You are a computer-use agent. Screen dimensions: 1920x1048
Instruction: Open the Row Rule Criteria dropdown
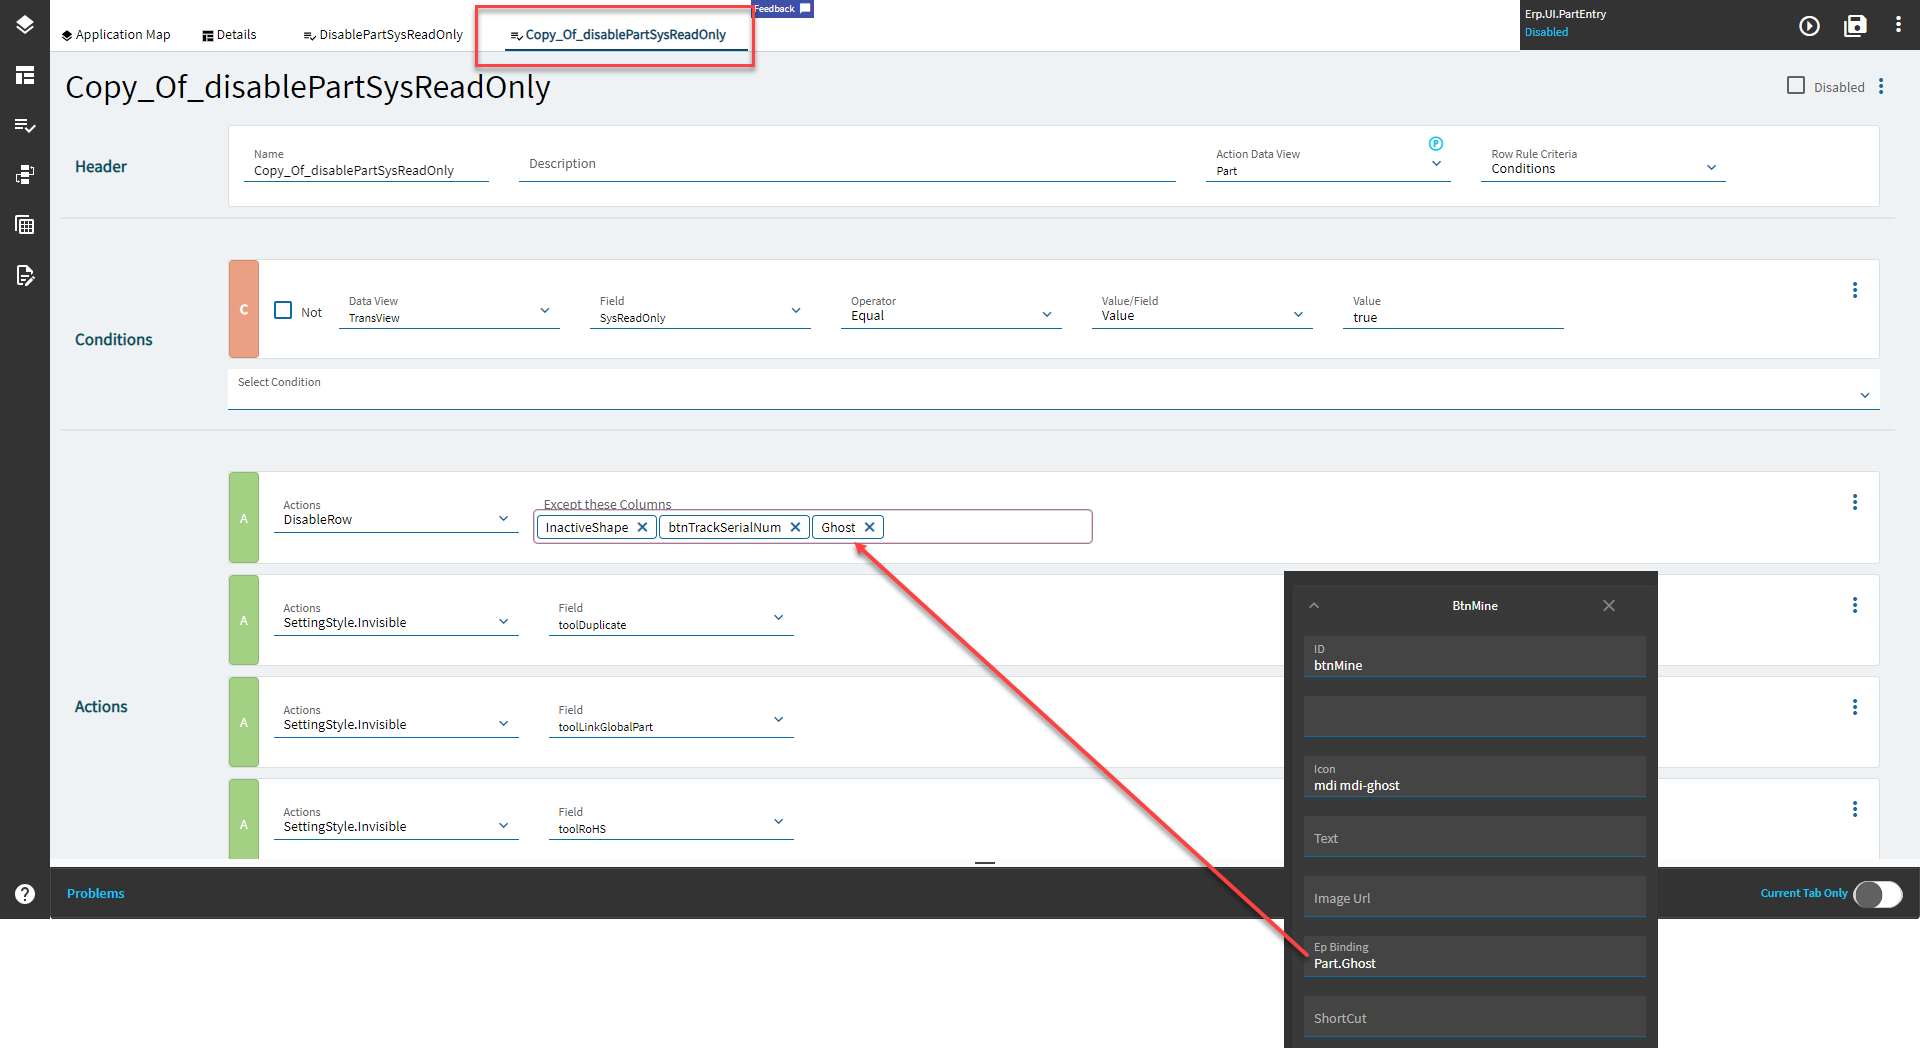[1712, 167]
